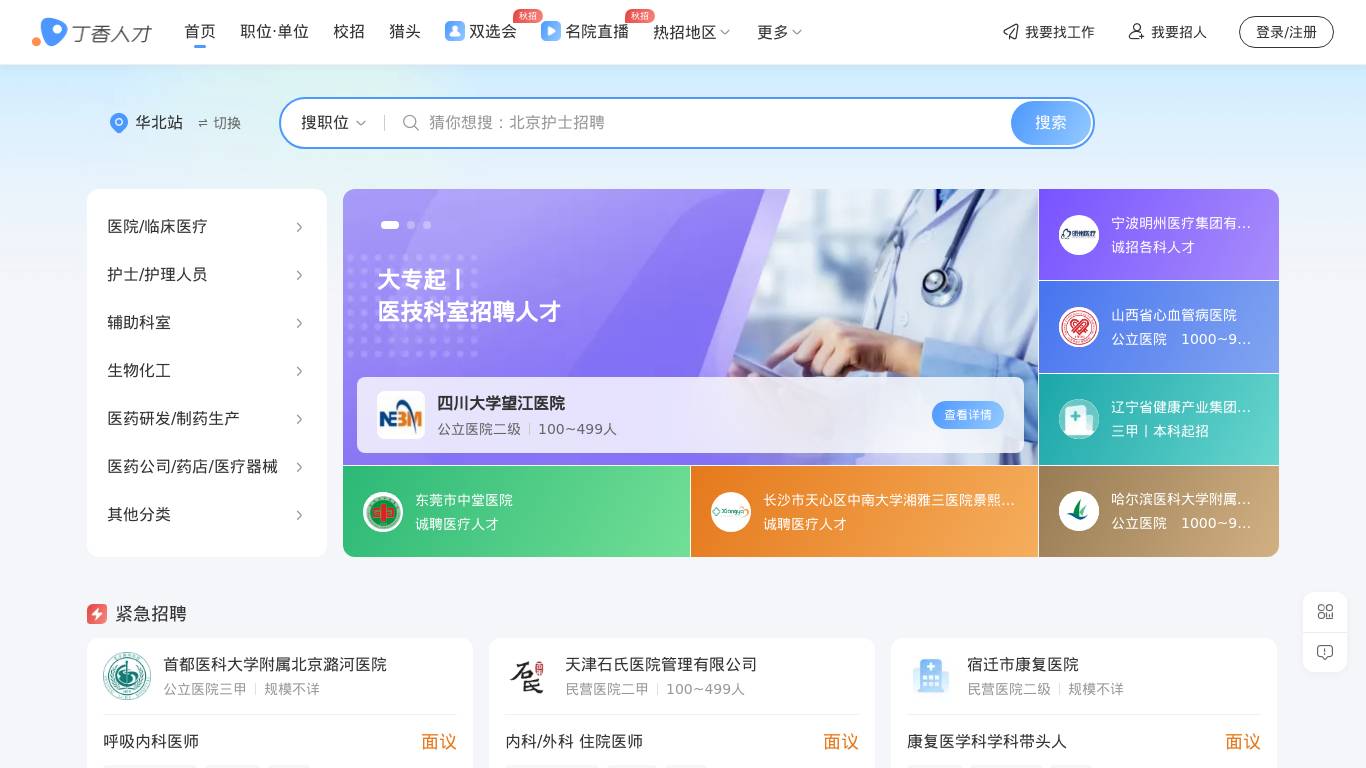Open the feedback bubble icon on the right edge

1325,652
